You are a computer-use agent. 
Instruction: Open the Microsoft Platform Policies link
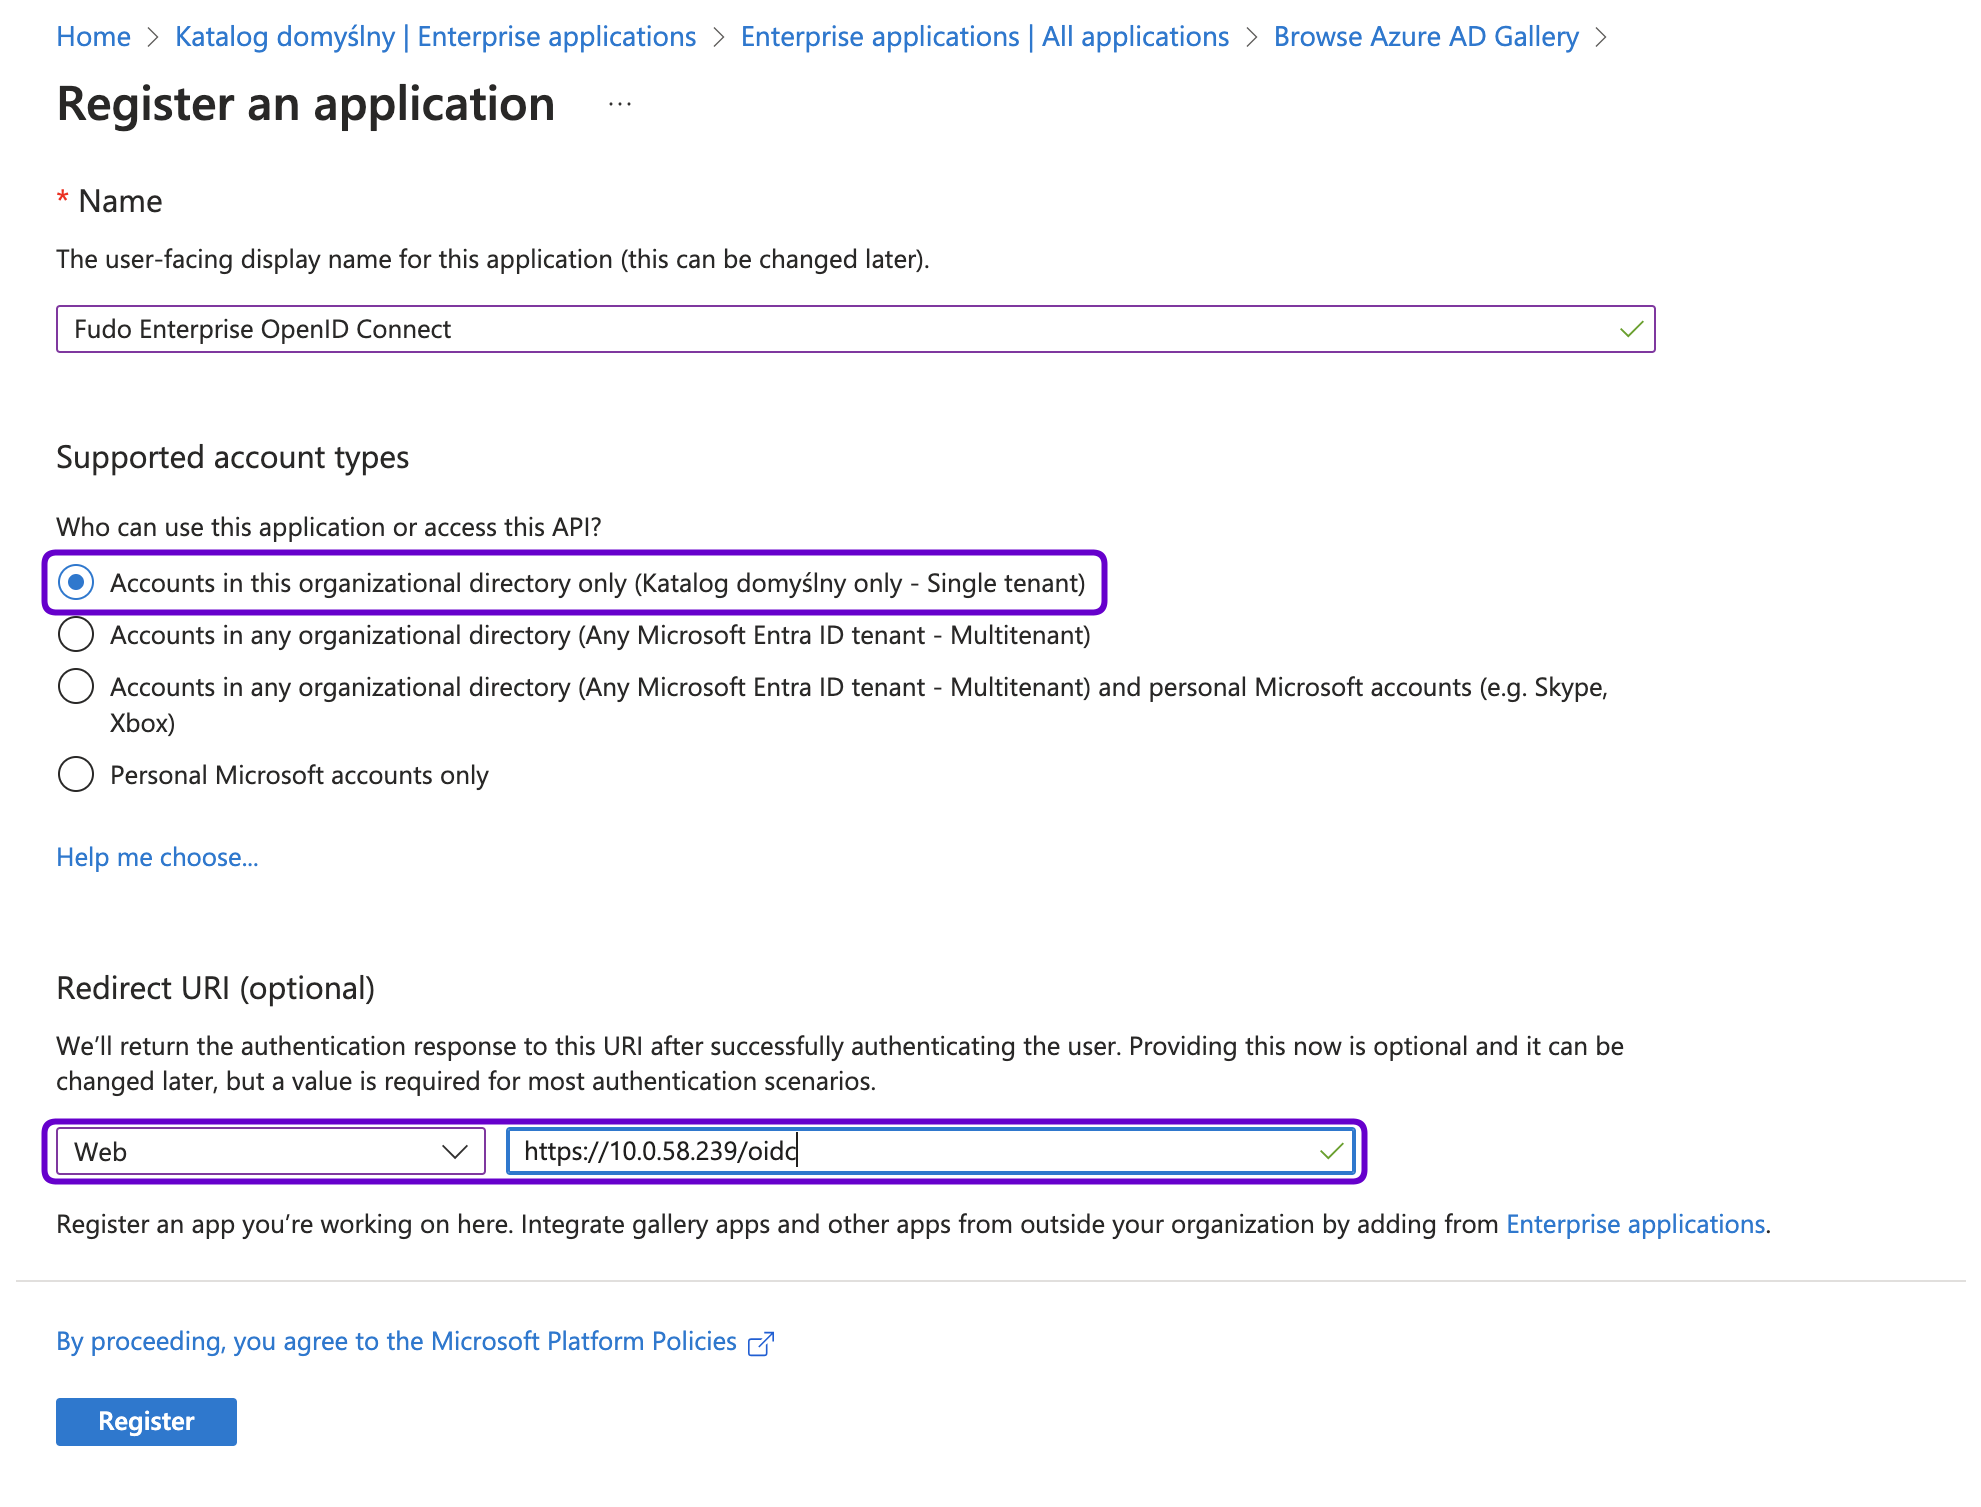(x=396, y=1341)
